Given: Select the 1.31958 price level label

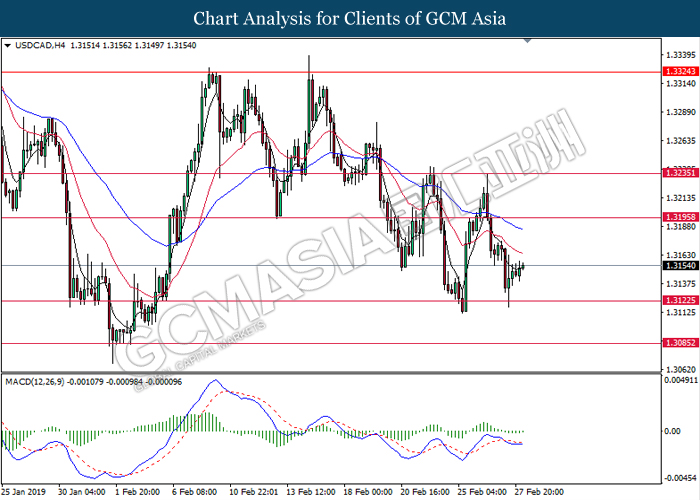Looking at the screenshot, I should (x=680, y=217).
